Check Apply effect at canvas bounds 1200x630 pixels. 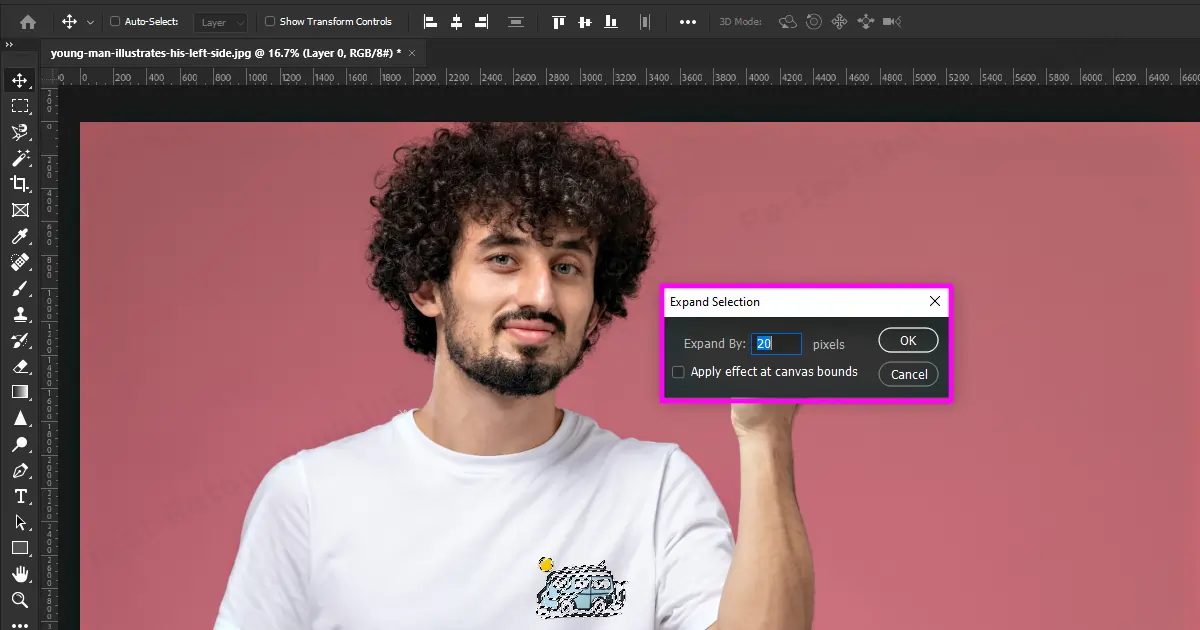pos(678,372)
